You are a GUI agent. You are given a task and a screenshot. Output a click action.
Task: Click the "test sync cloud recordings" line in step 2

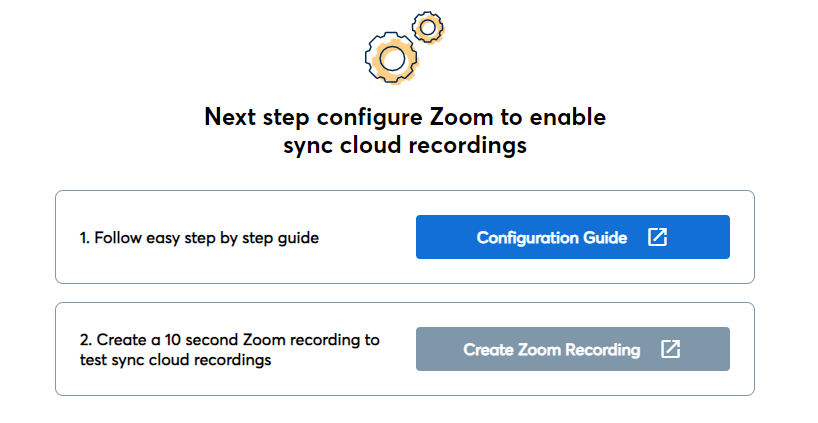click(x=175, y=359)
